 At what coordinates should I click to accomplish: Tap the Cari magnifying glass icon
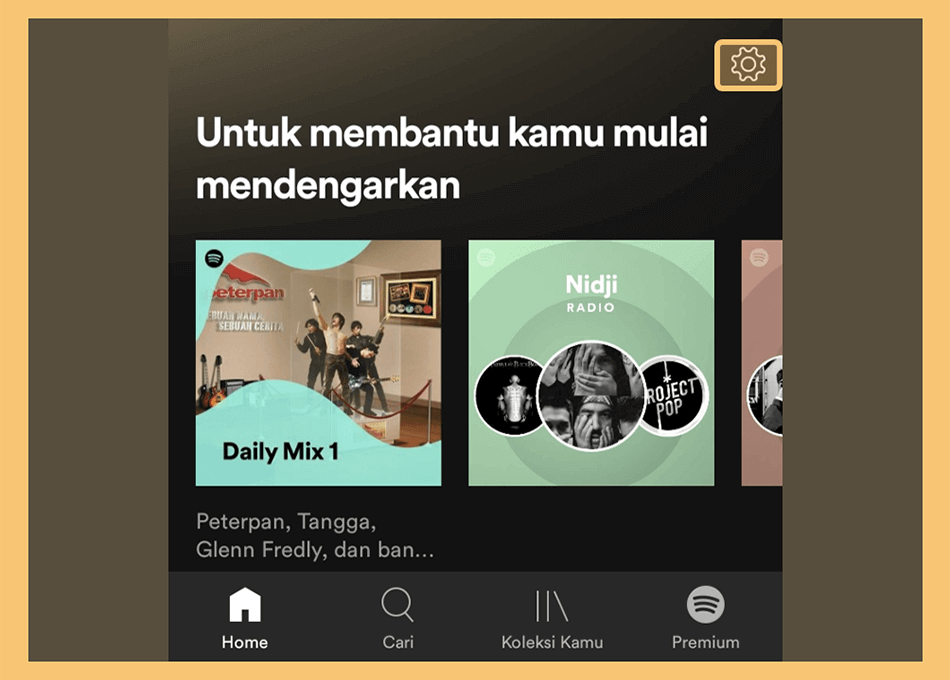(397, 604)
